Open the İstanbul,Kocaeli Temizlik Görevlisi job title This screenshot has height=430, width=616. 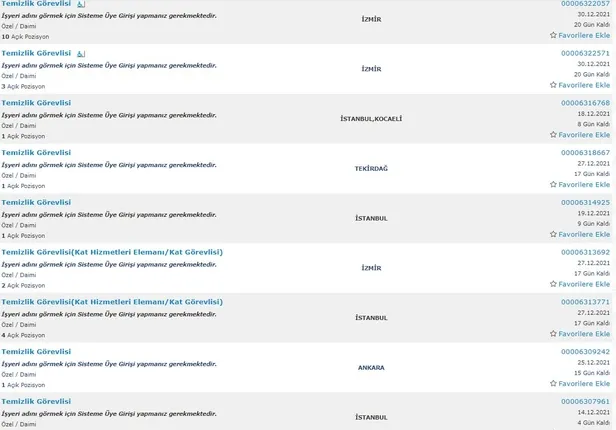pos(36,102)
